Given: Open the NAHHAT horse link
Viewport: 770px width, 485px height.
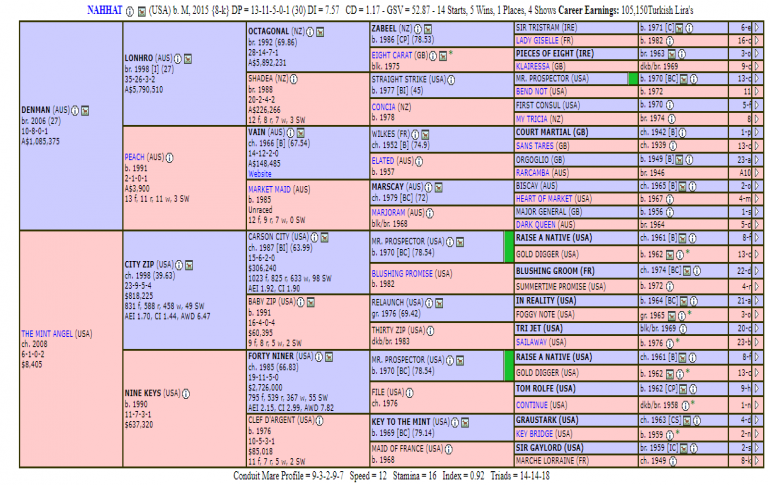Looking at the screenshot, I should coord(105,10).
